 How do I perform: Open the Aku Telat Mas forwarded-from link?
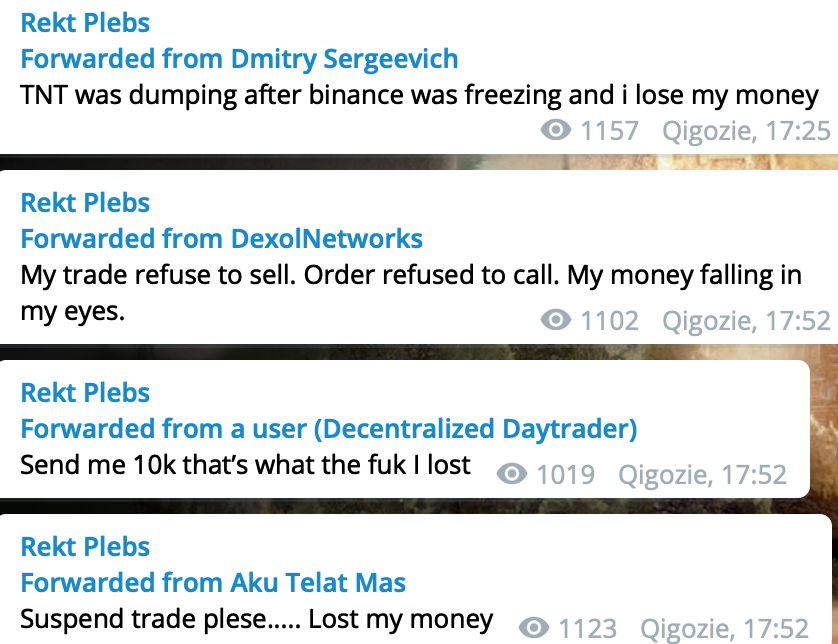pyautogui.click(x=213, y=582)
